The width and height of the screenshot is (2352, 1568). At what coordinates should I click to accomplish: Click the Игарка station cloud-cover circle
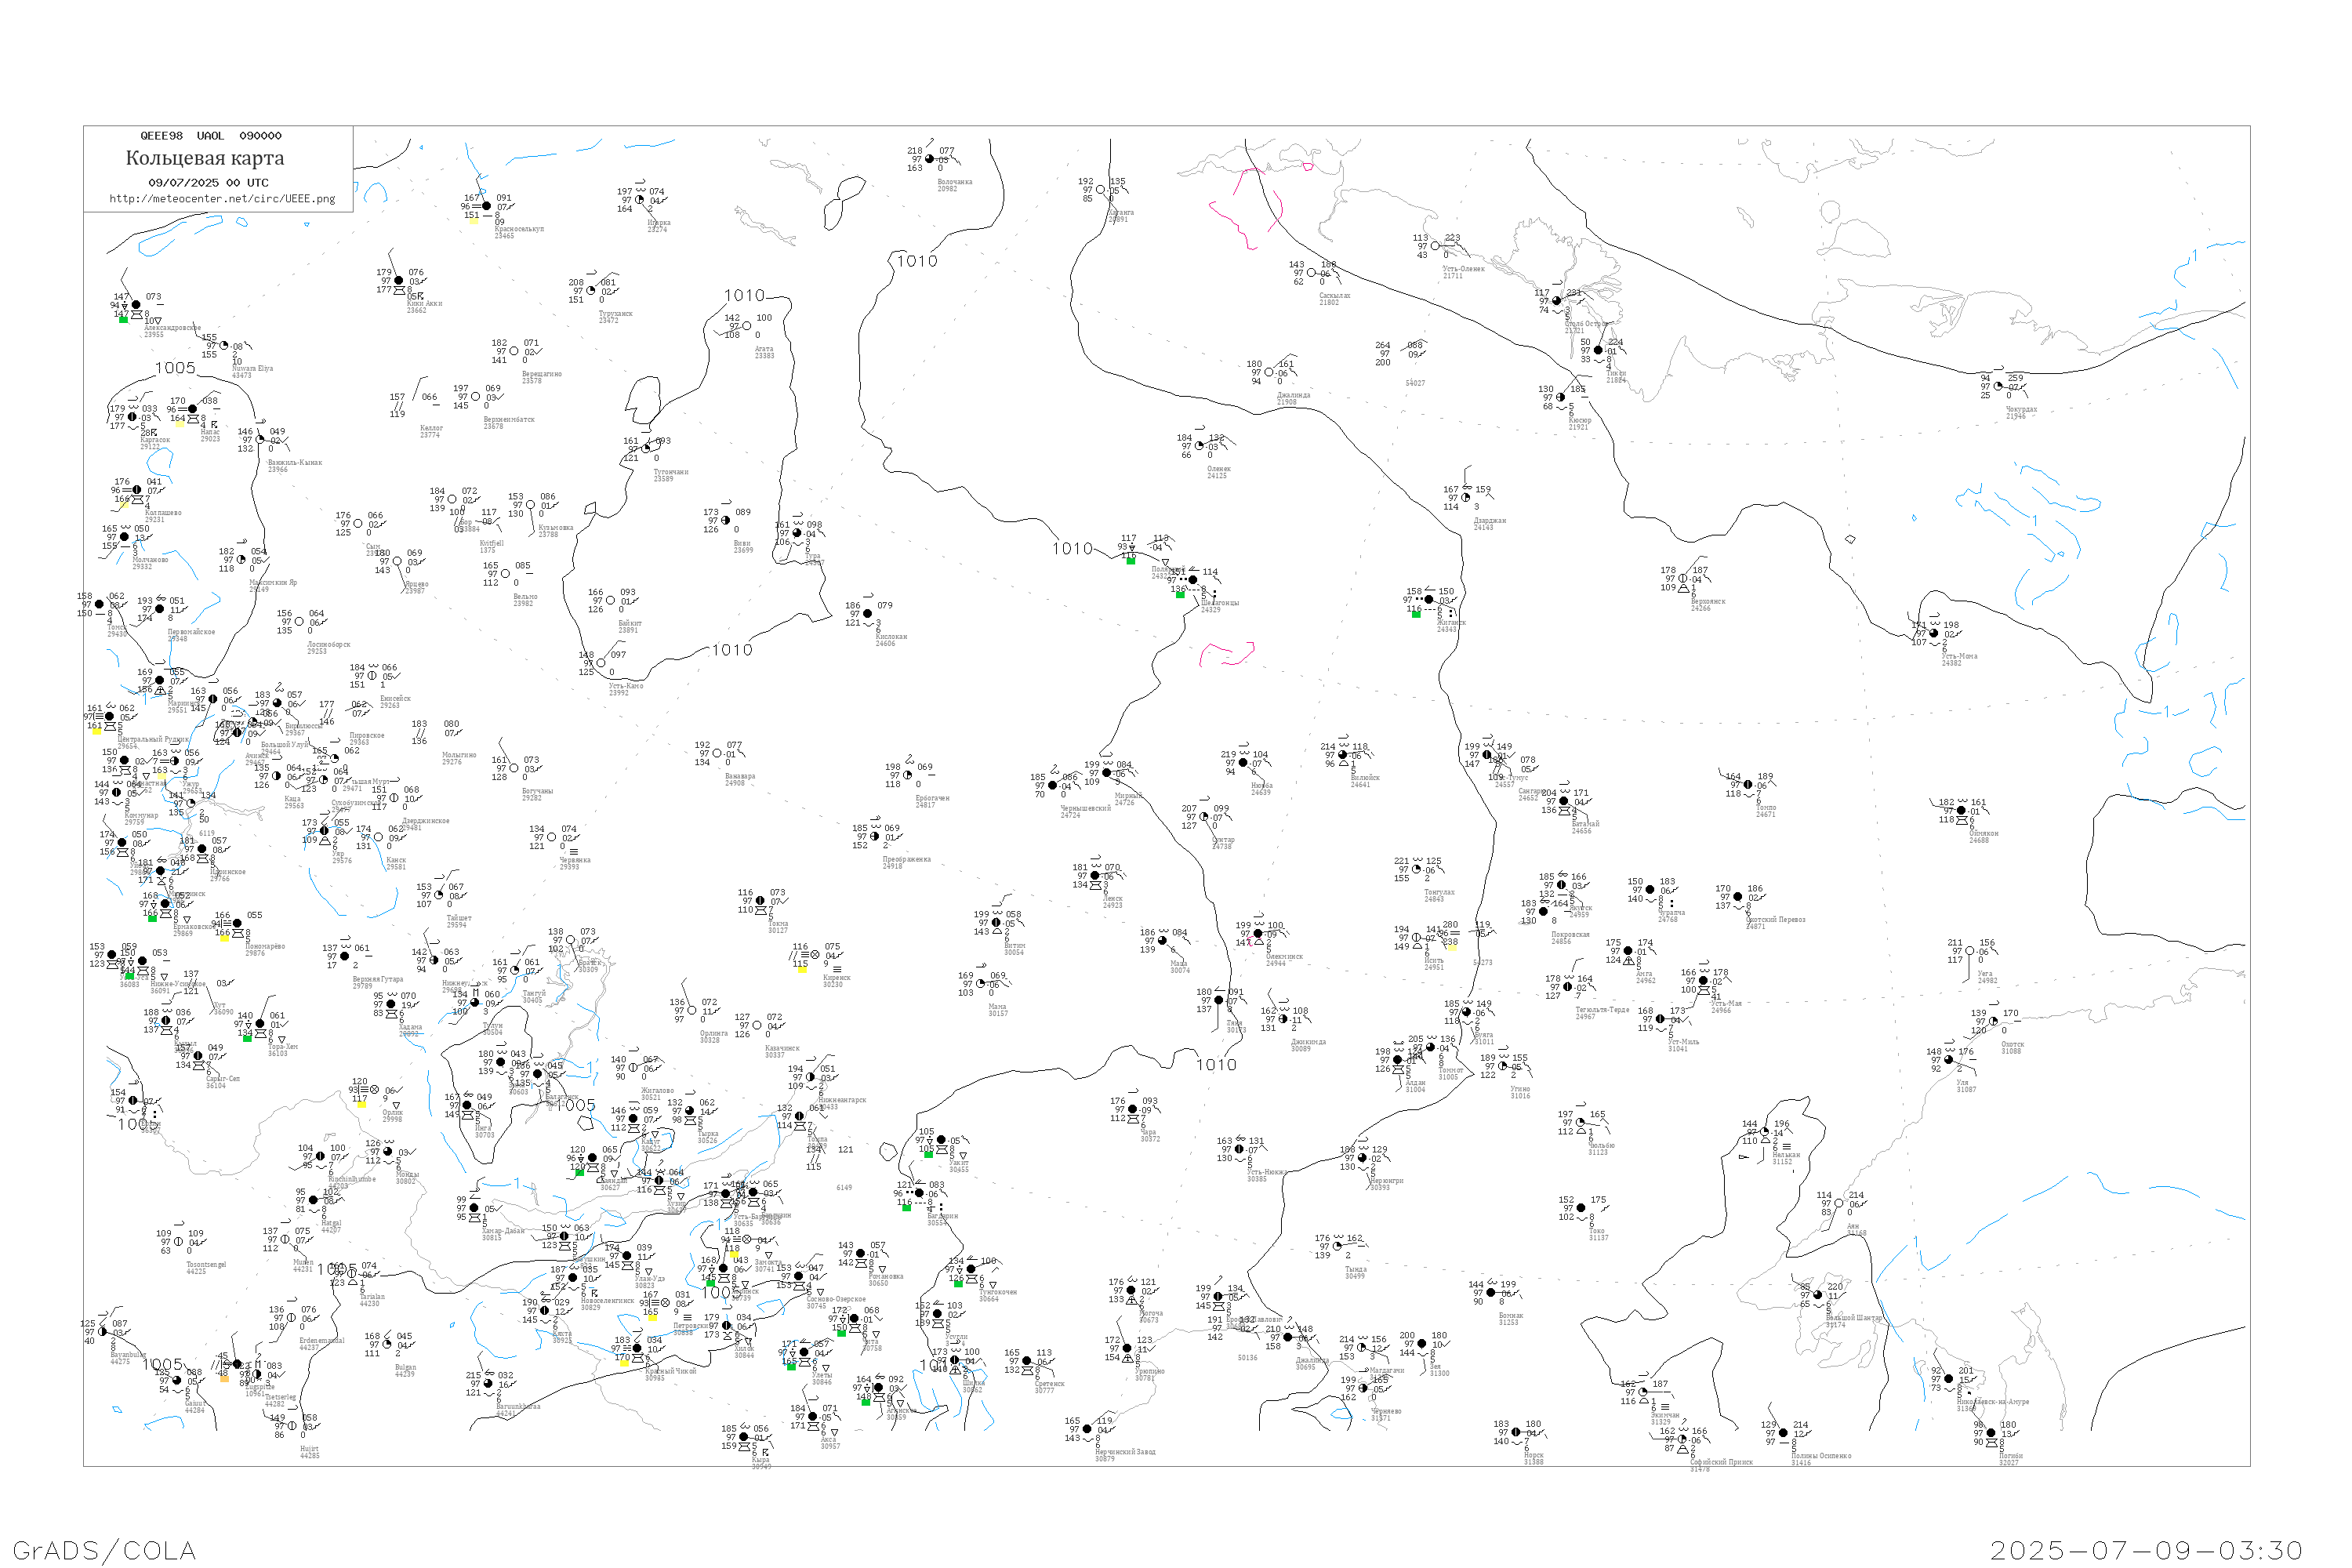pyautogui.click(x=640, y=200)
